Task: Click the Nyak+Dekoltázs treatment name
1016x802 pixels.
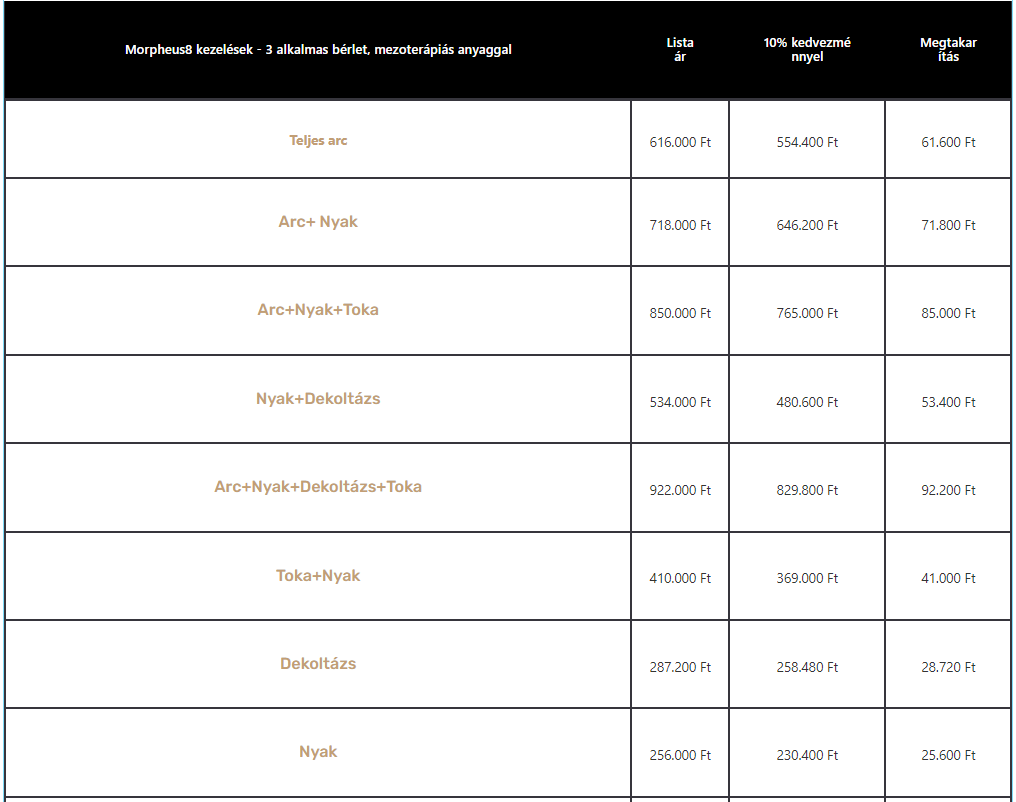Action: pos(318,398)
